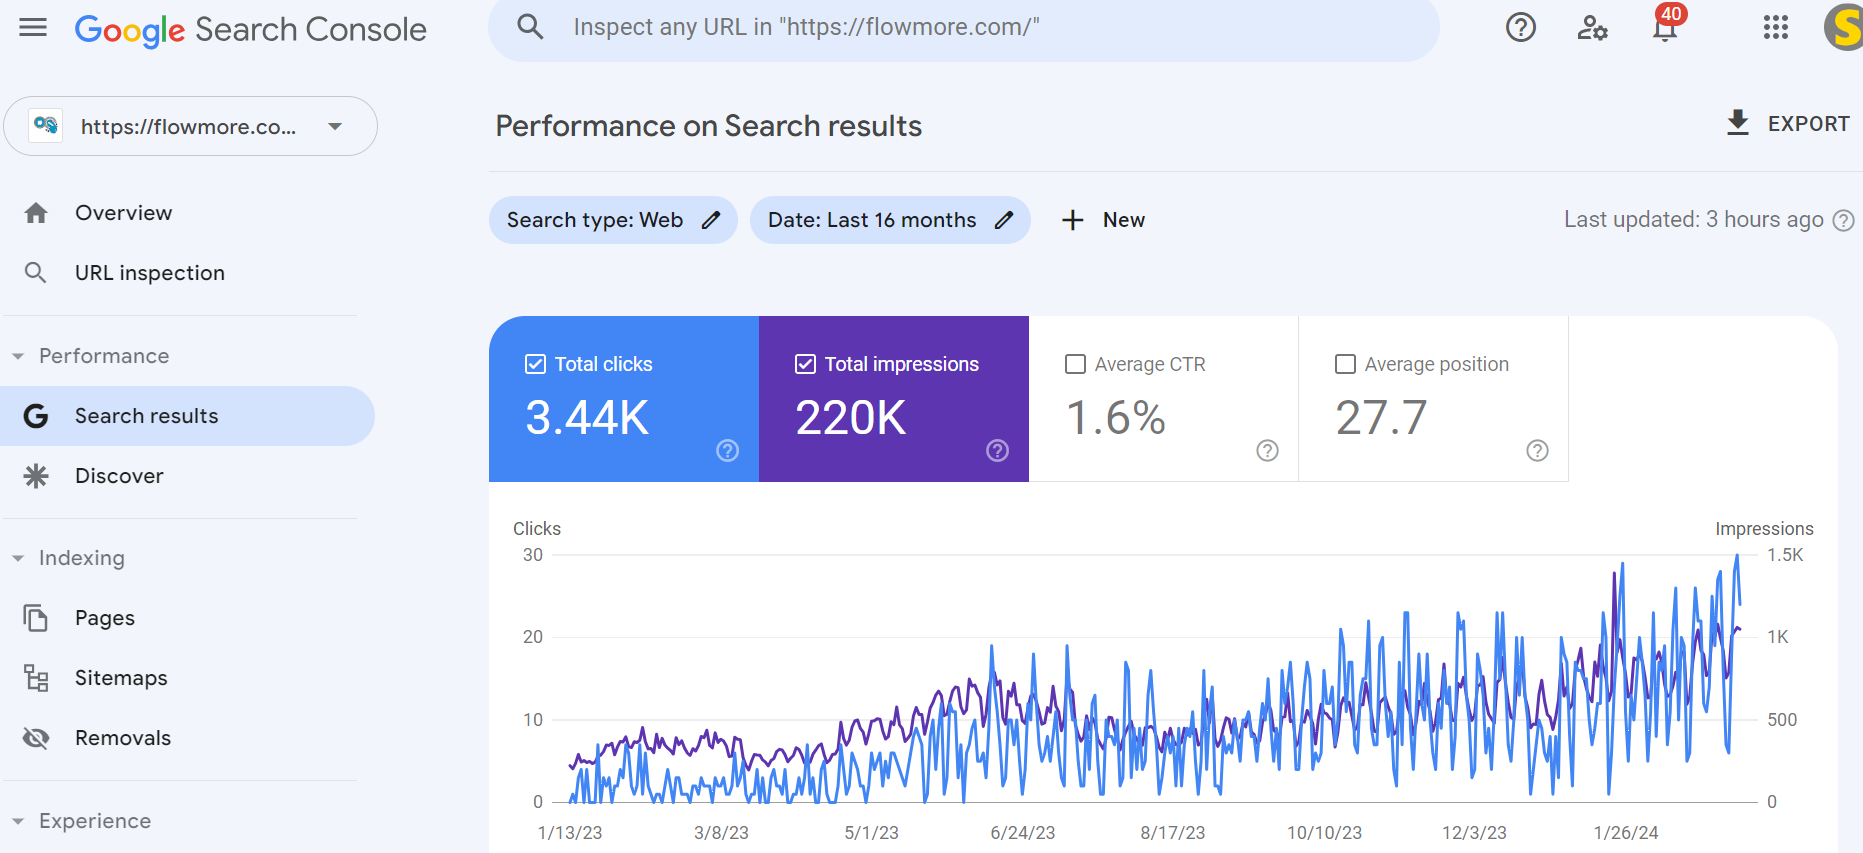The width and height of the screenshot is (1863, 853).
Task: Select the Total impressions 220K metric card
Action: click(x=894, y=399)
